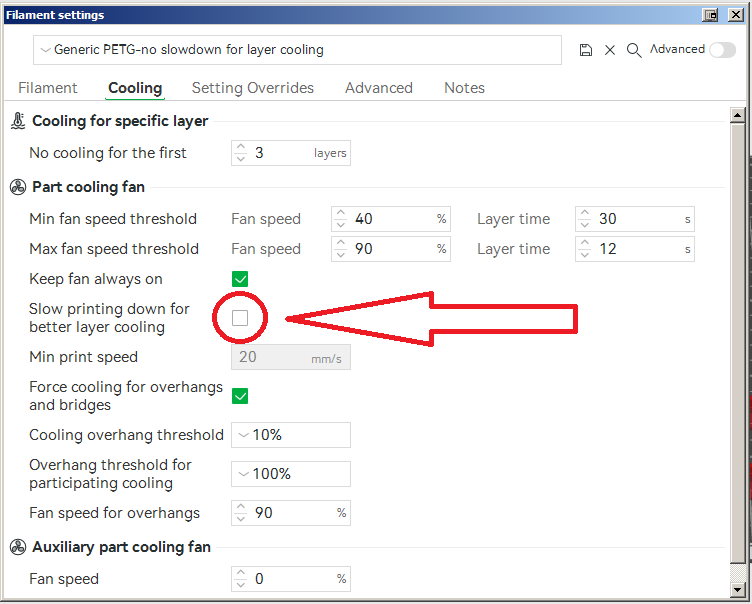Close the Filament settings window
The width and height of the screenshot is (752, 604).
[x=736, y=15]
